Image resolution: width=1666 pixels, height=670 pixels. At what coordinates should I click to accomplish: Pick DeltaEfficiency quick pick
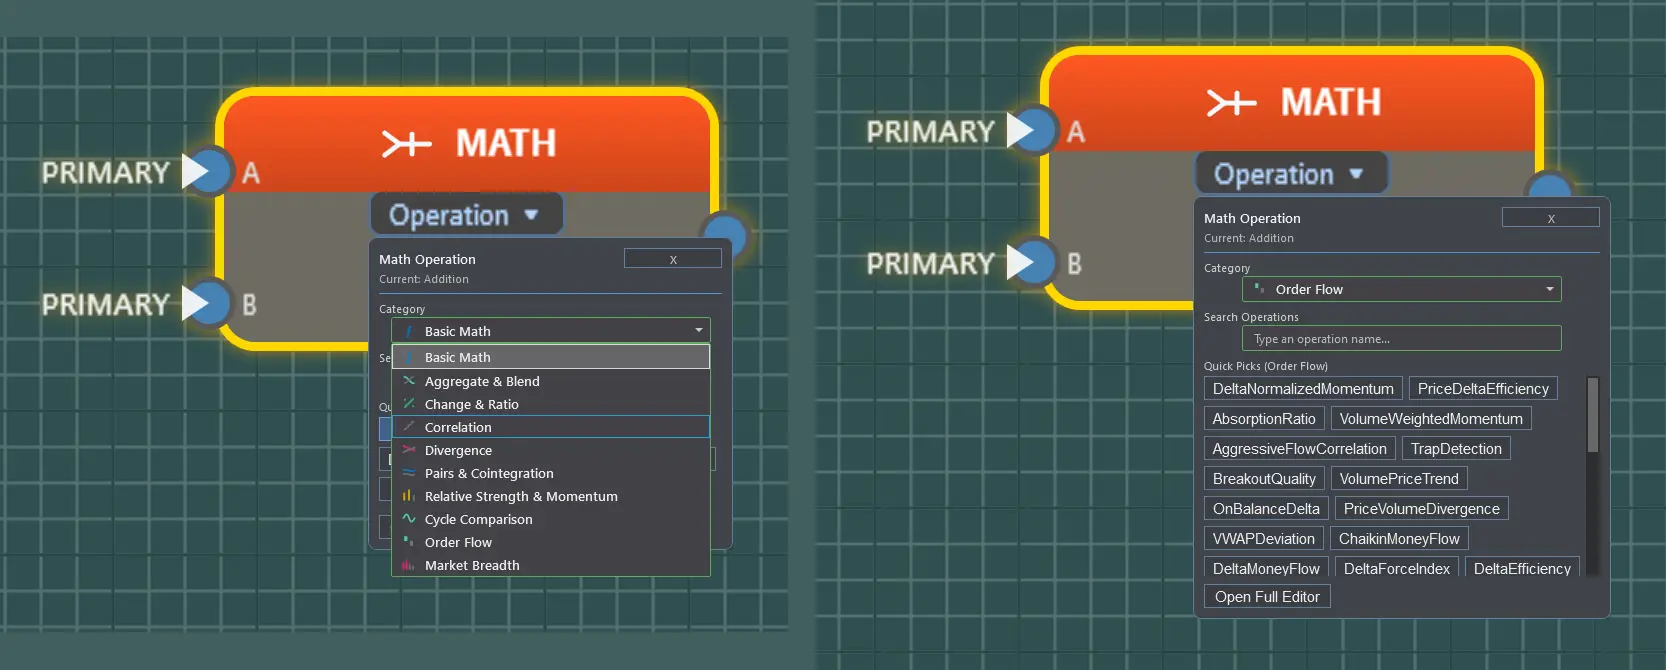[x=1522, y=568]
